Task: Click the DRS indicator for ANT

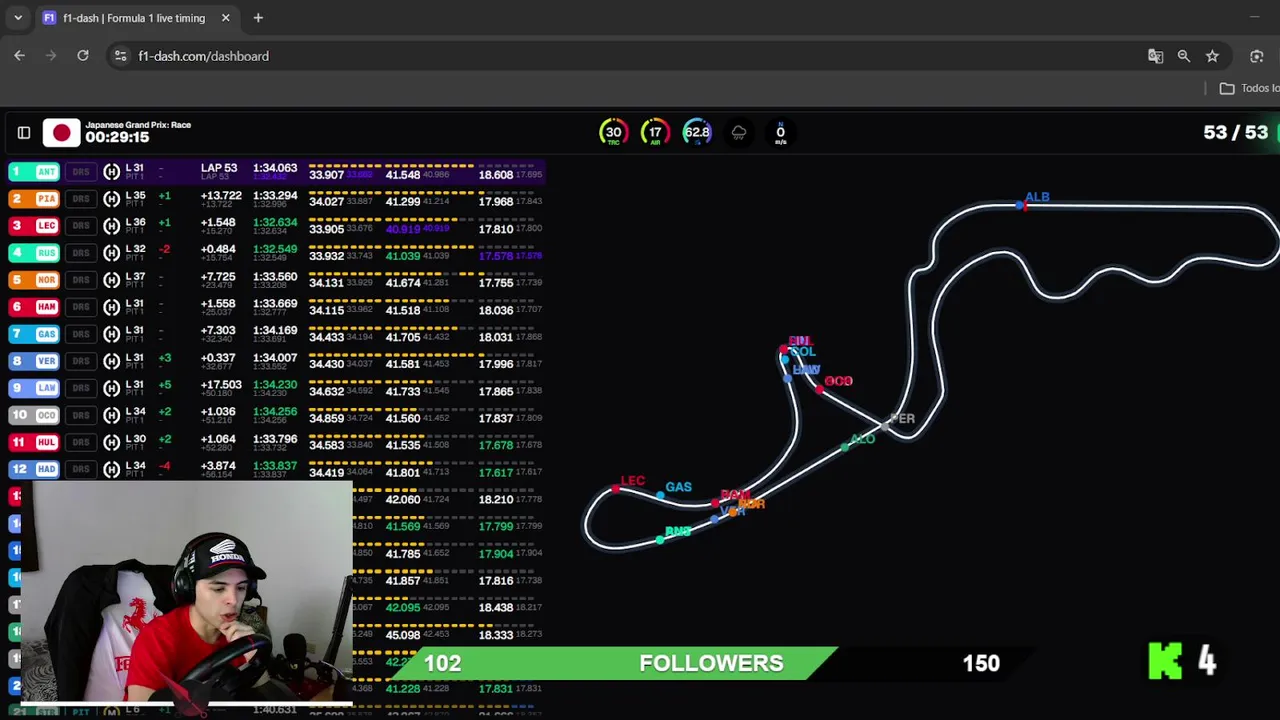Action: (x=80, y=172)
